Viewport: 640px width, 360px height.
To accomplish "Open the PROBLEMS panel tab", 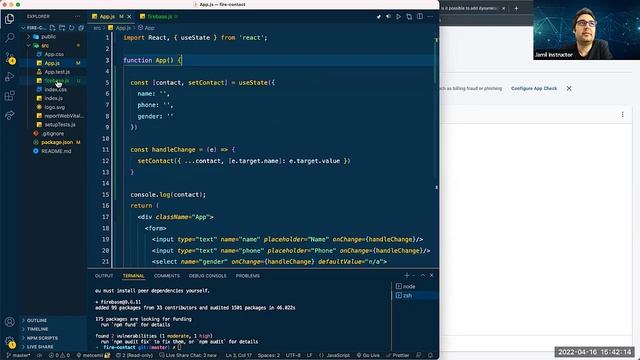I will click(247, 276).
